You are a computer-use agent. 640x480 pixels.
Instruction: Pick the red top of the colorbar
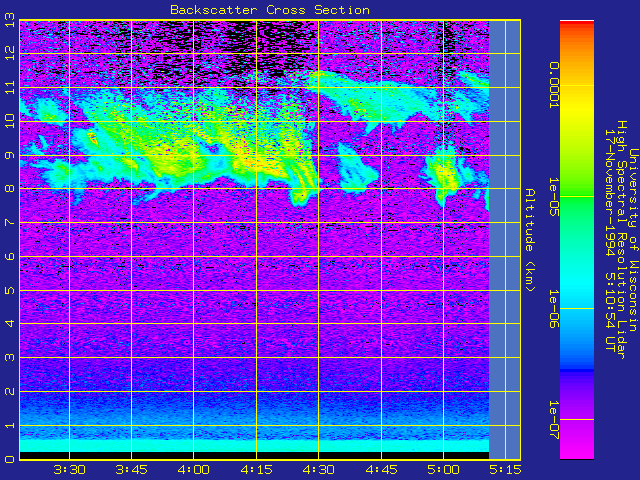pos(577,24)
